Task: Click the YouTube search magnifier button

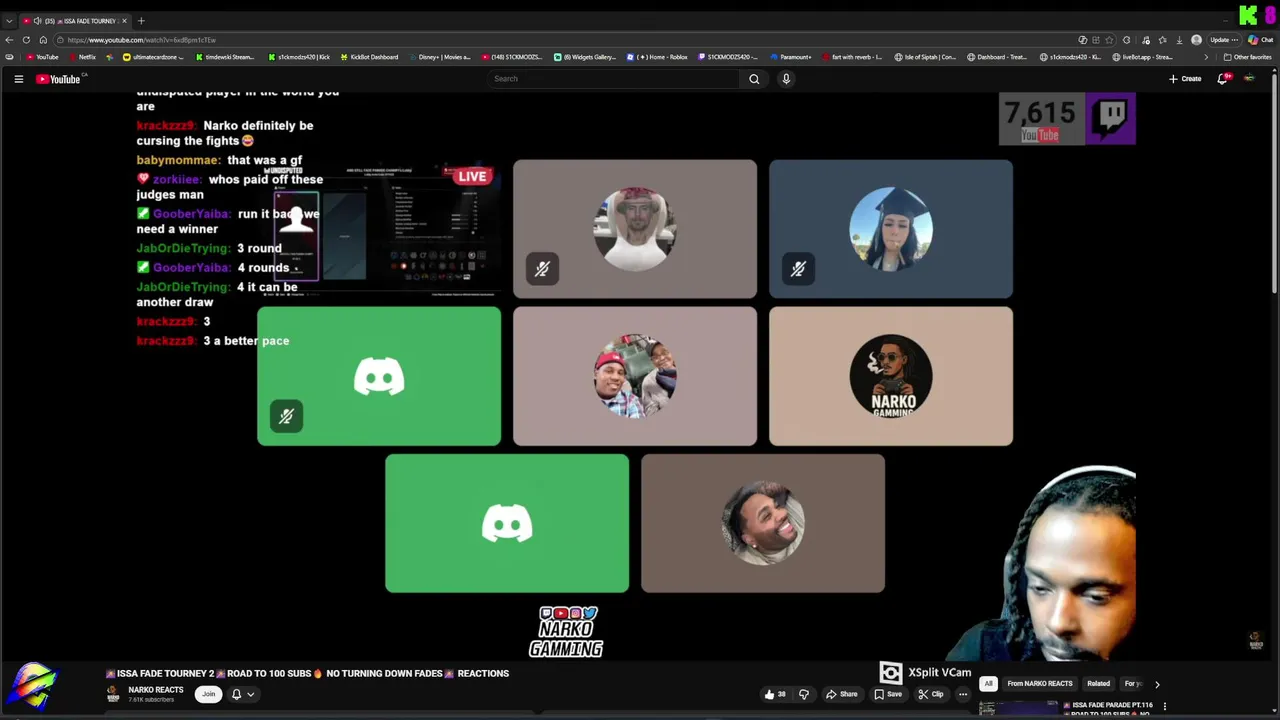Action: click(754, 79)
